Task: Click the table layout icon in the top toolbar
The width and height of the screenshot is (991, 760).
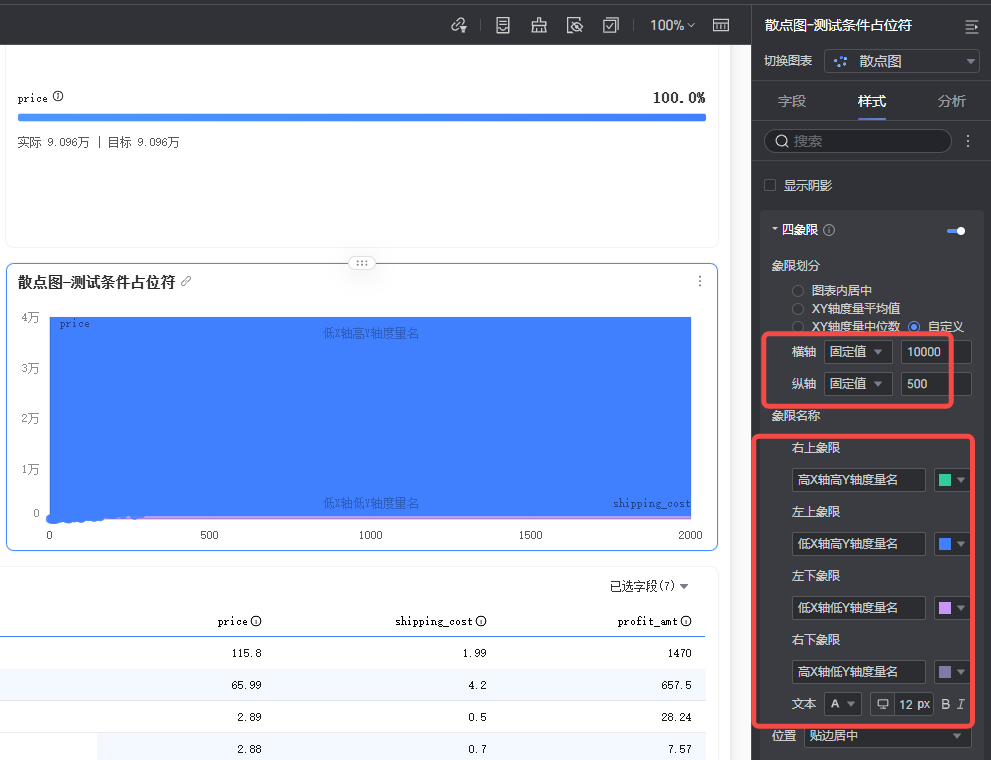Action: pyautogui.click(x=720, y=25)
